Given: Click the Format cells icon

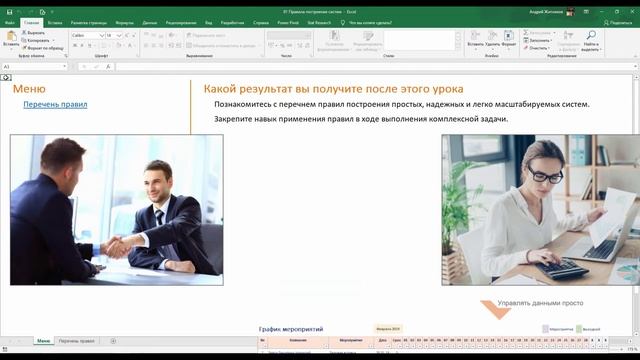Looking at the screenshot, I should click(509, 35).
